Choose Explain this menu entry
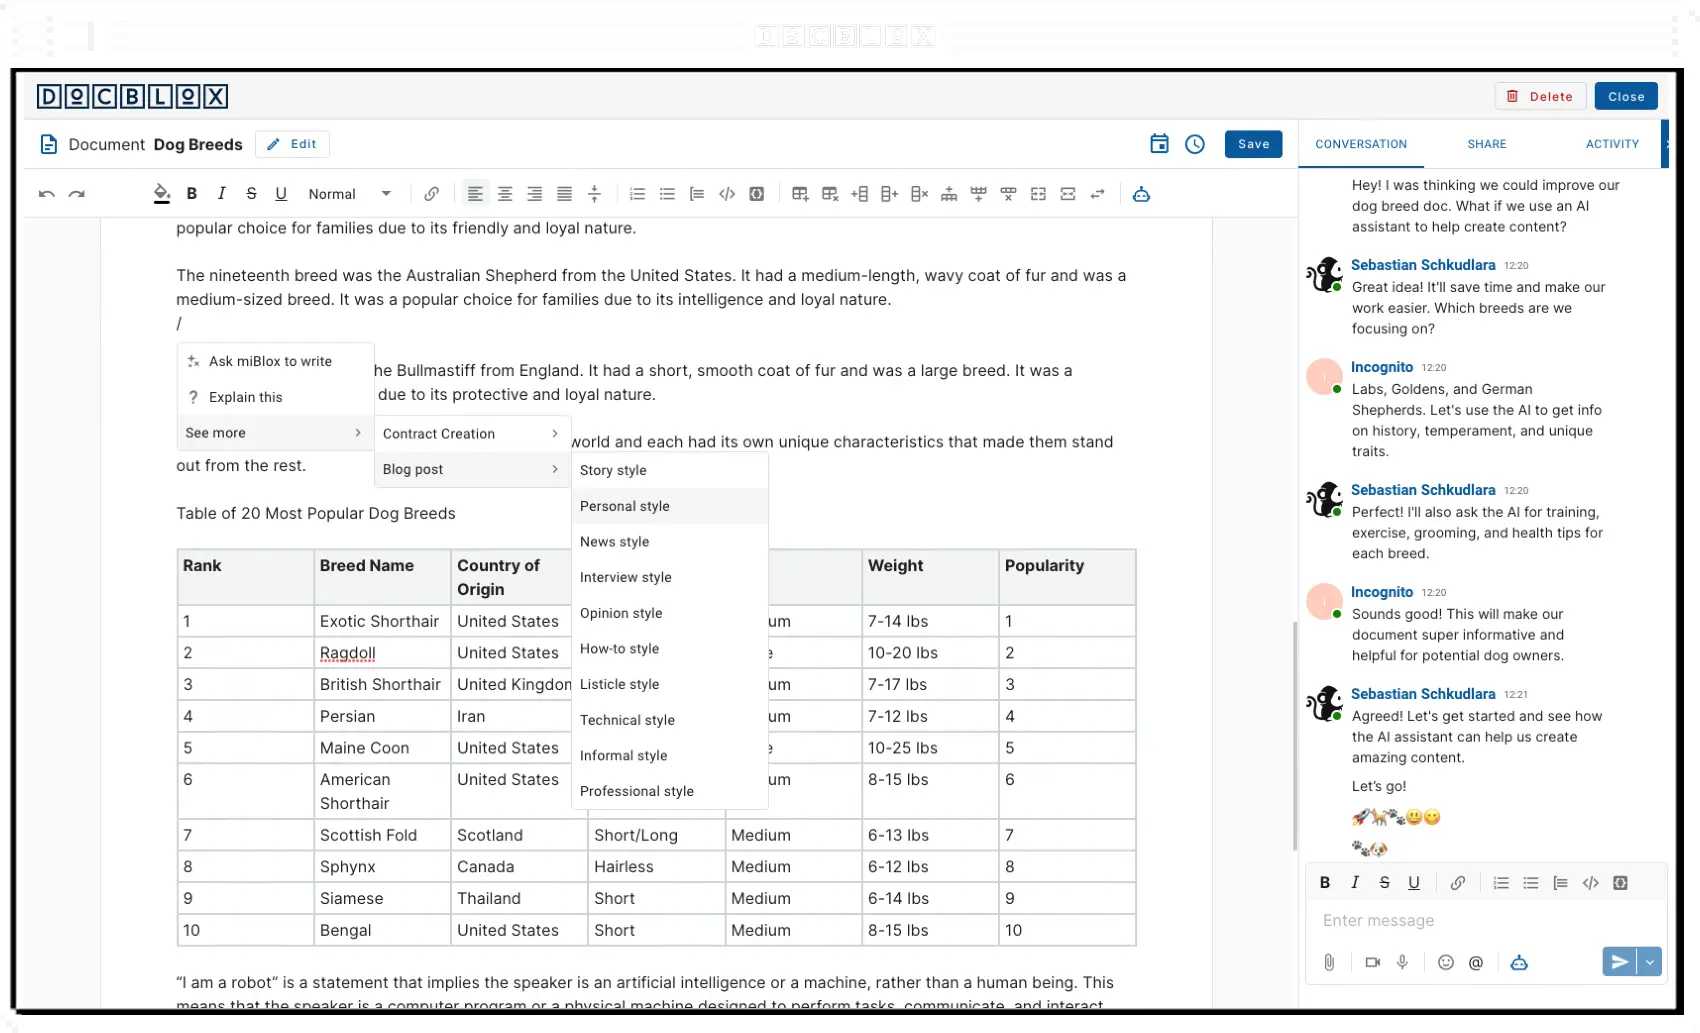Viewport: 1700px width, 1033px height. 275,397
